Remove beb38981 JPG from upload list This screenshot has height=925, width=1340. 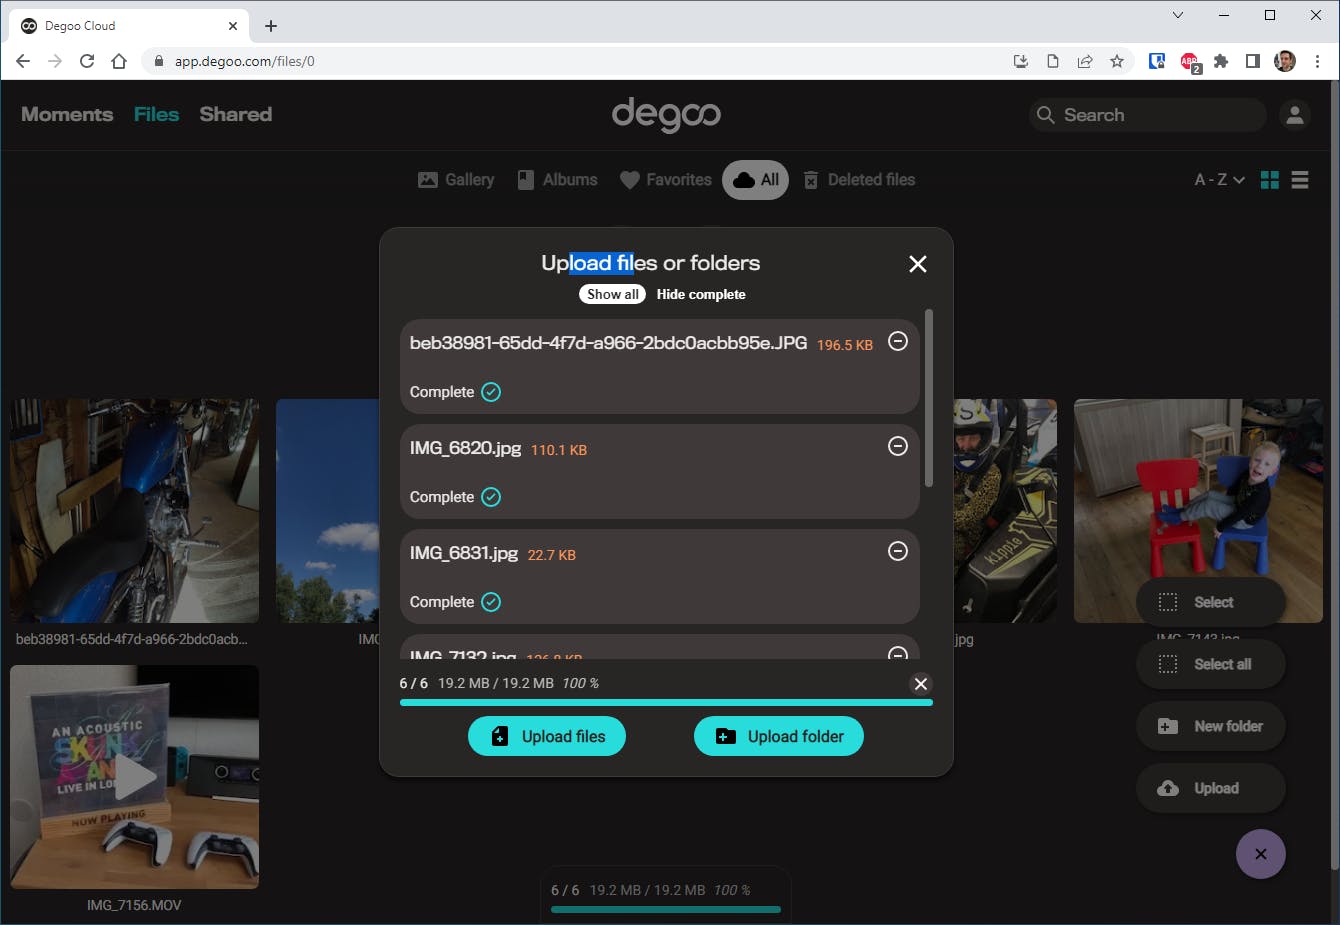point(898,341)
